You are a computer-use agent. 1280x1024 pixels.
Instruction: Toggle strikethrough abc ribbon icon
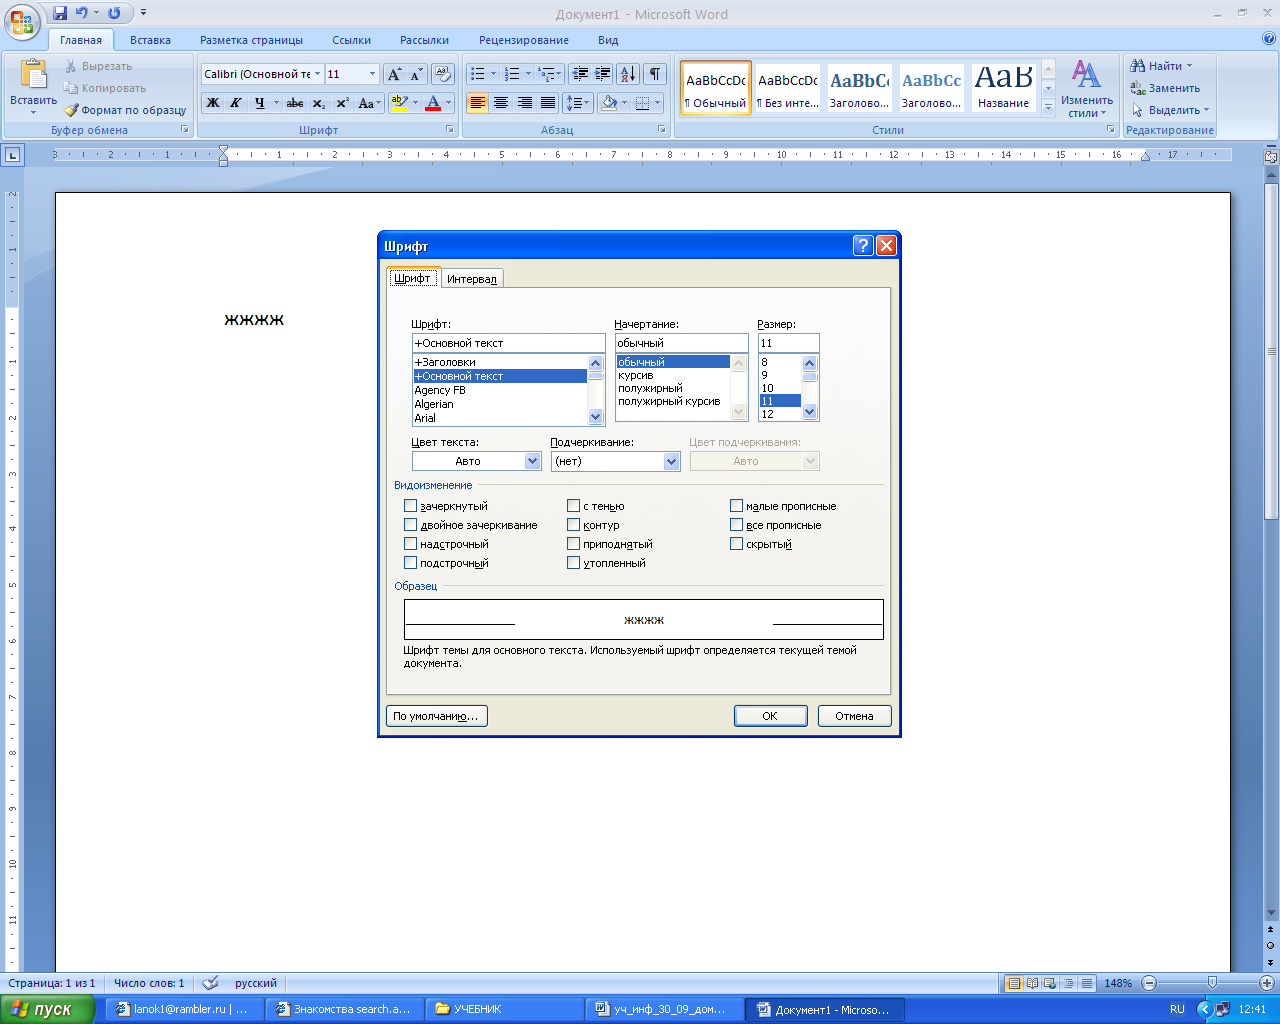(x=295, y=103)
